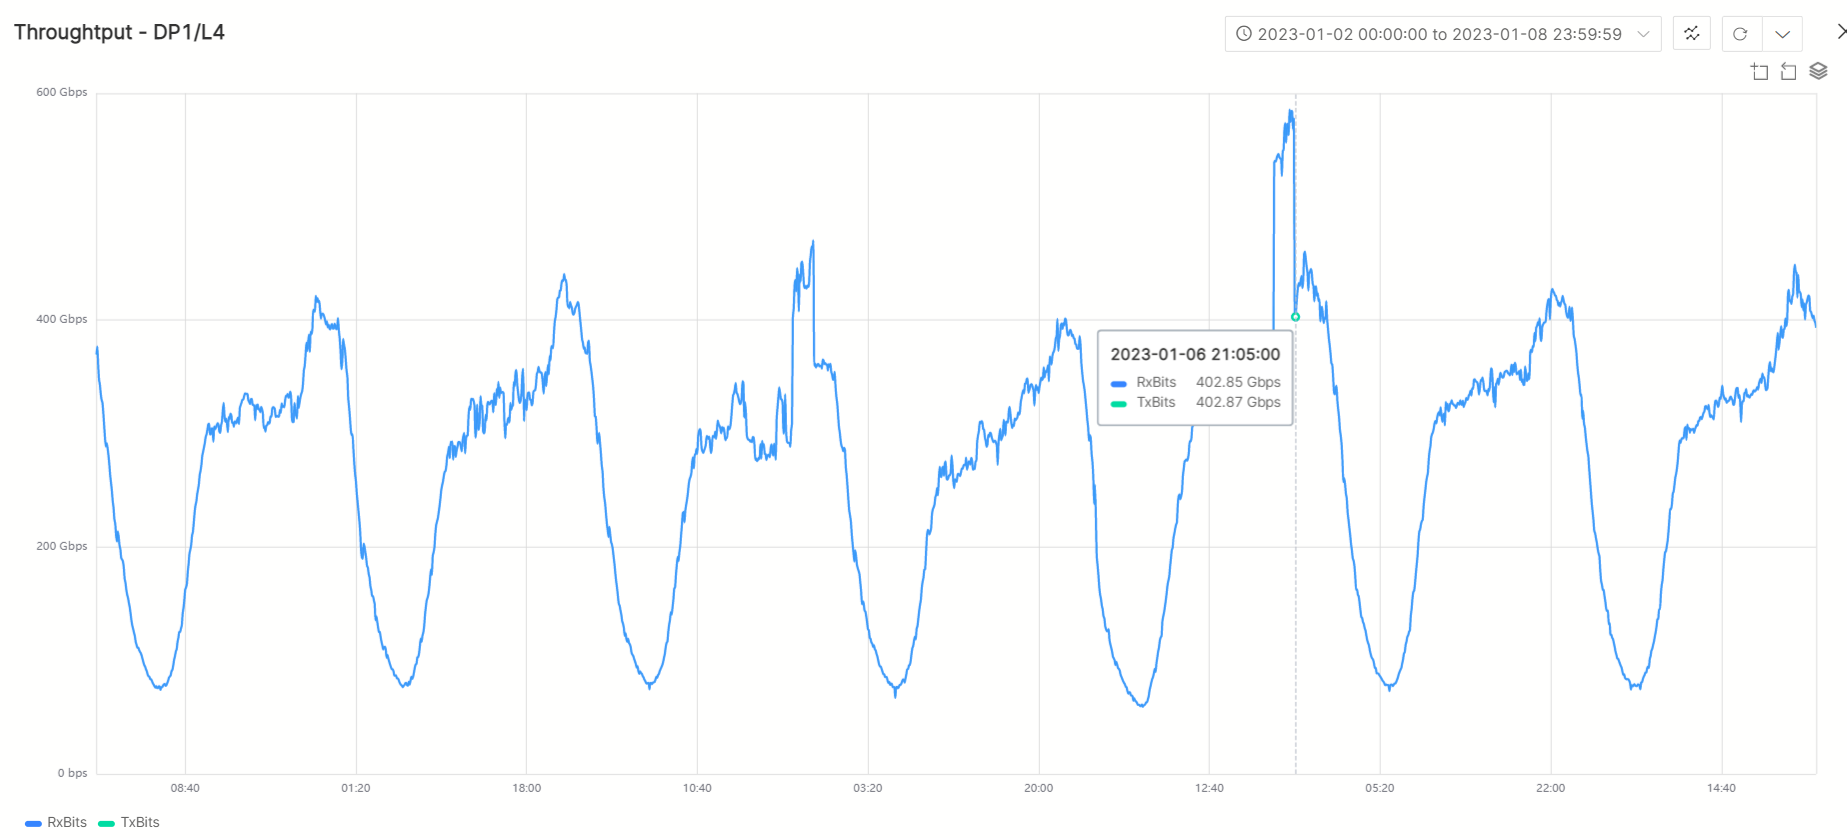Click the highlighted data point marker on the chart
Image resolution: width=1847 pixels, height=838 pixels.
(x=1295, y=317)
